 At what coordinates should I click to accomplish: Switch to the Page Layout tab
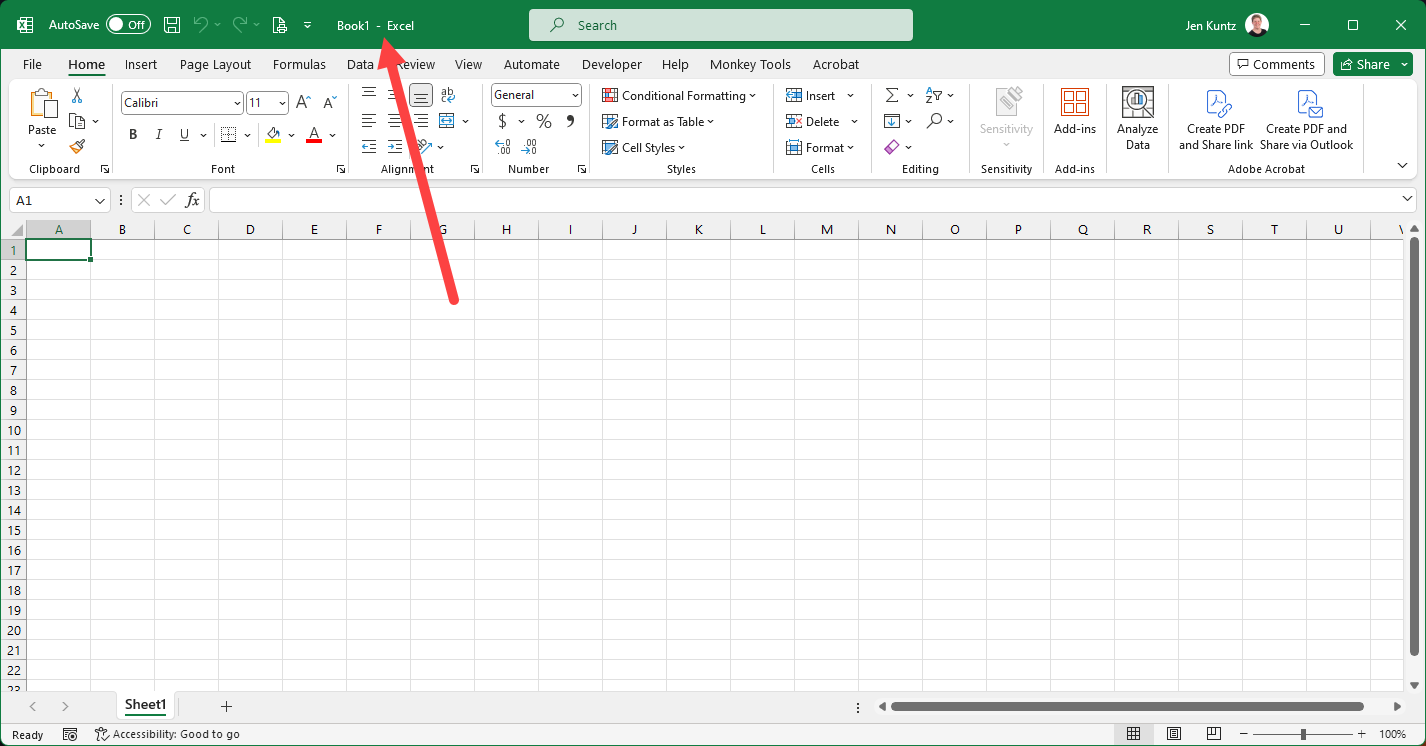click(x=215, y=64)
